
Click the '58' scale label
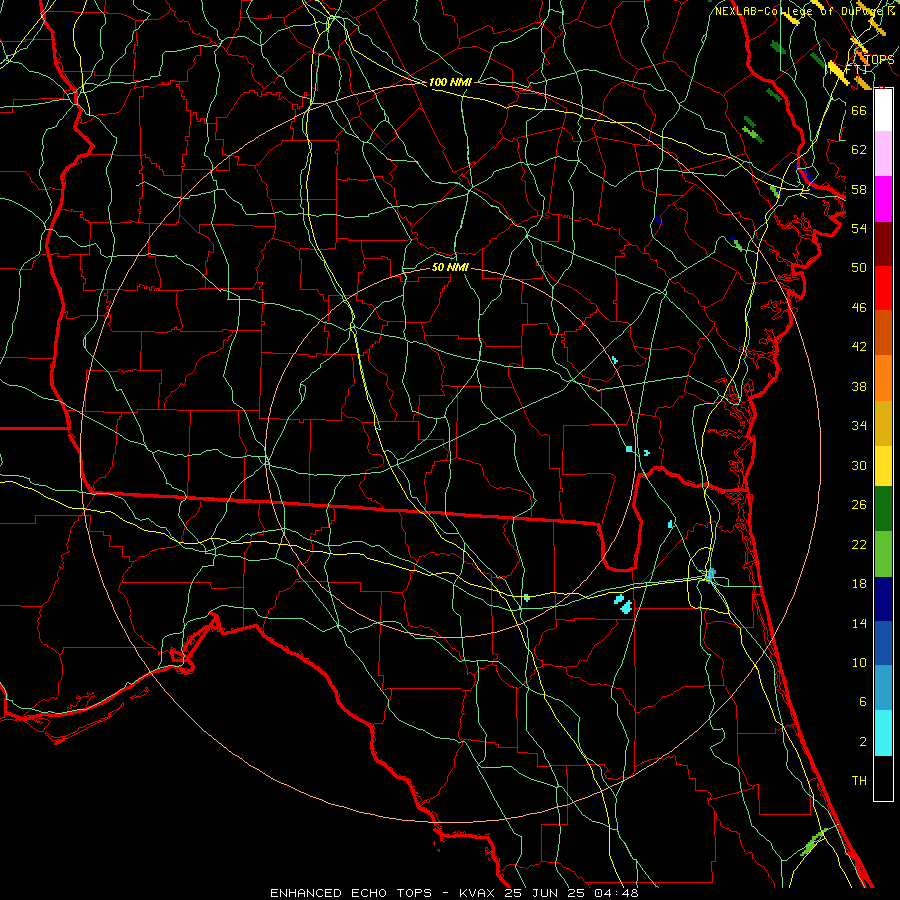coord(859,189)
